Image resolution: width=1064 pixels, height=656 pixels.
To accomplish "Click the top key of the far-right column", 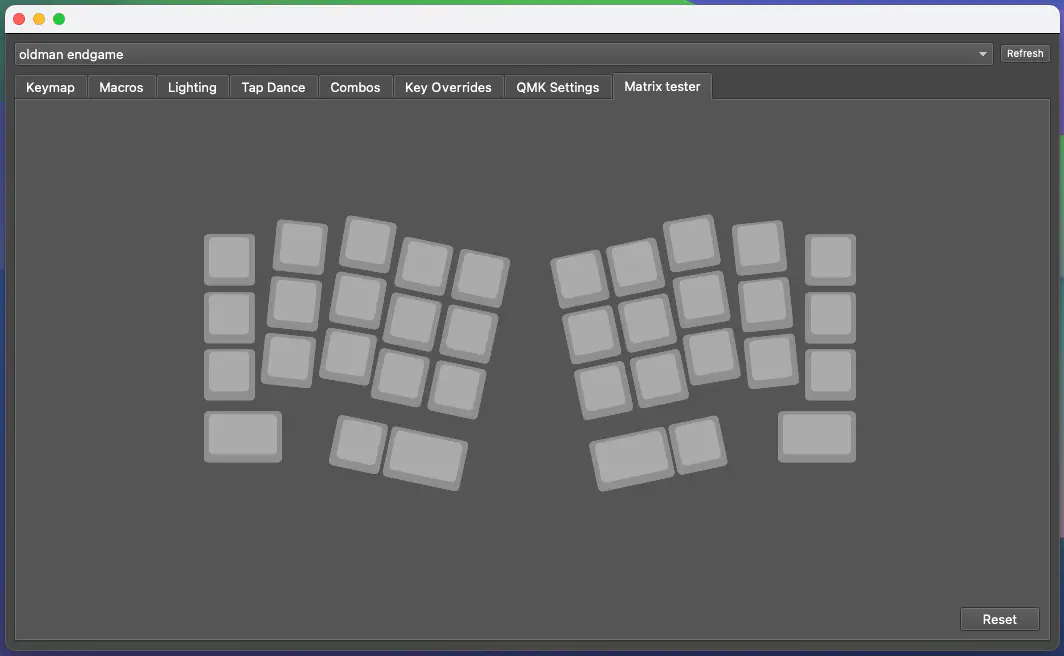I will pyautogui.click(x=830, y=259).
